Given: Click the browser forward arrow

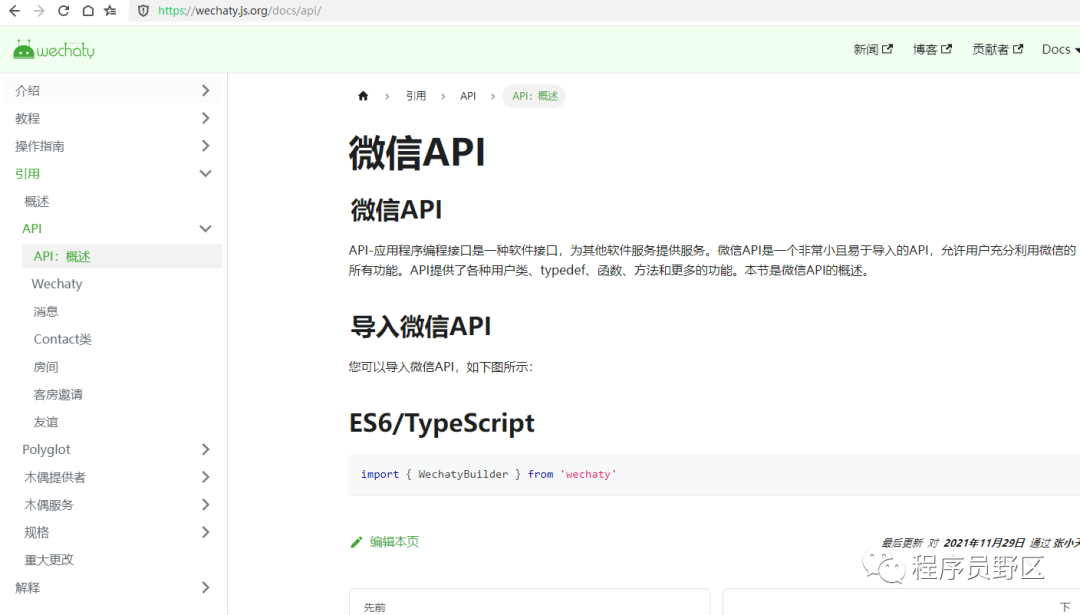Looking at the screenshot, I should 39,11.
